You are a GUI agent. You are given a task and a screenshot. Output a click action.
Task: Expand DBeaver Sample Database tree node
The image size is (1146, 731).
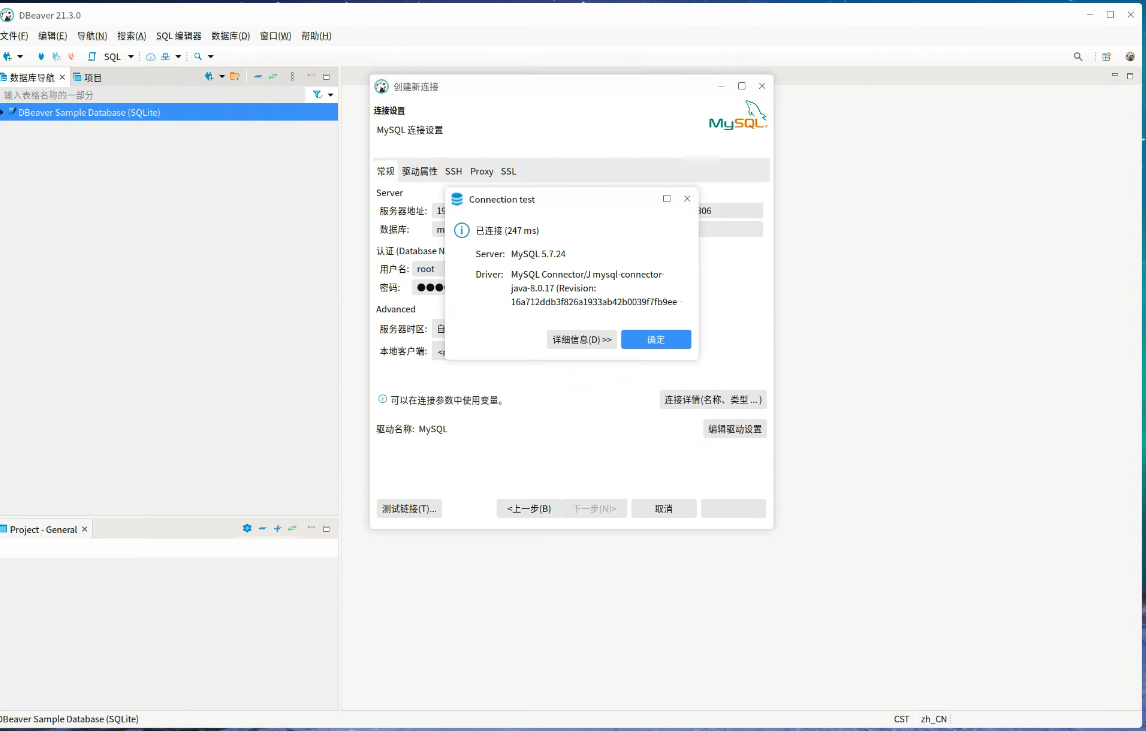pyautogui.click(x=2, y=112)
